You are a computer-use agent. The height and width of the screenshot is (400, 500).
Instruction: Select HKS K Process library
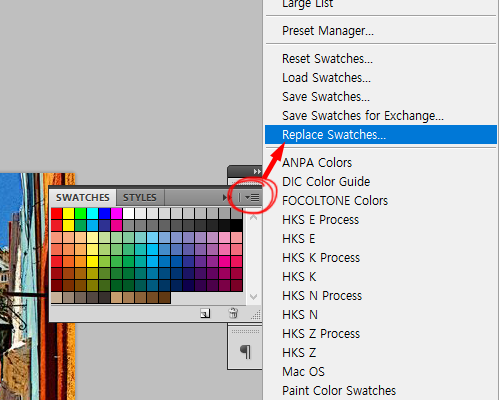(321, 258)
